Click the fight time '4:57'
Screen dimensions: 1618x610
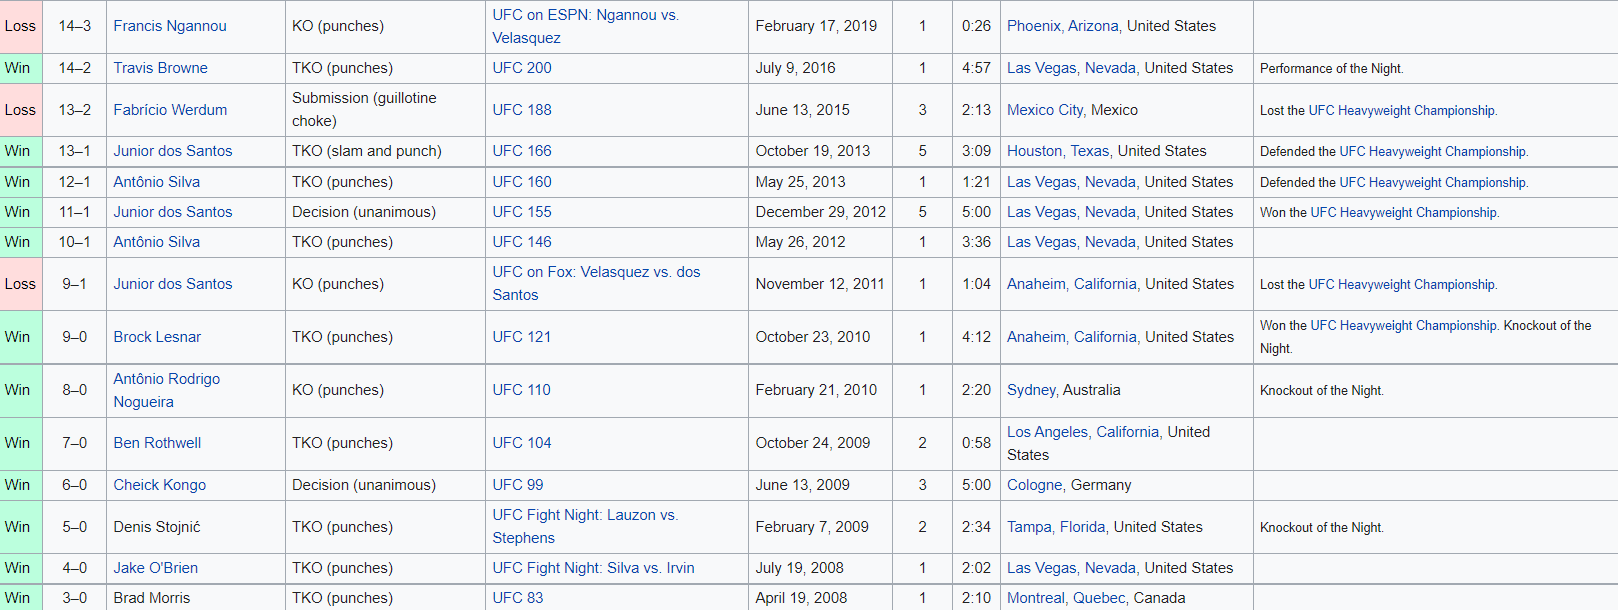976,68
